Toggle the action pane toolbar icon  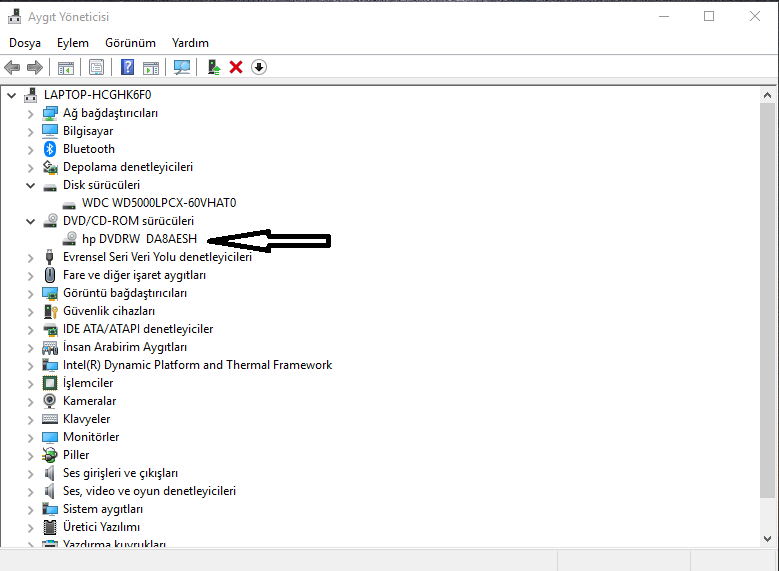(x=151, y=67)
